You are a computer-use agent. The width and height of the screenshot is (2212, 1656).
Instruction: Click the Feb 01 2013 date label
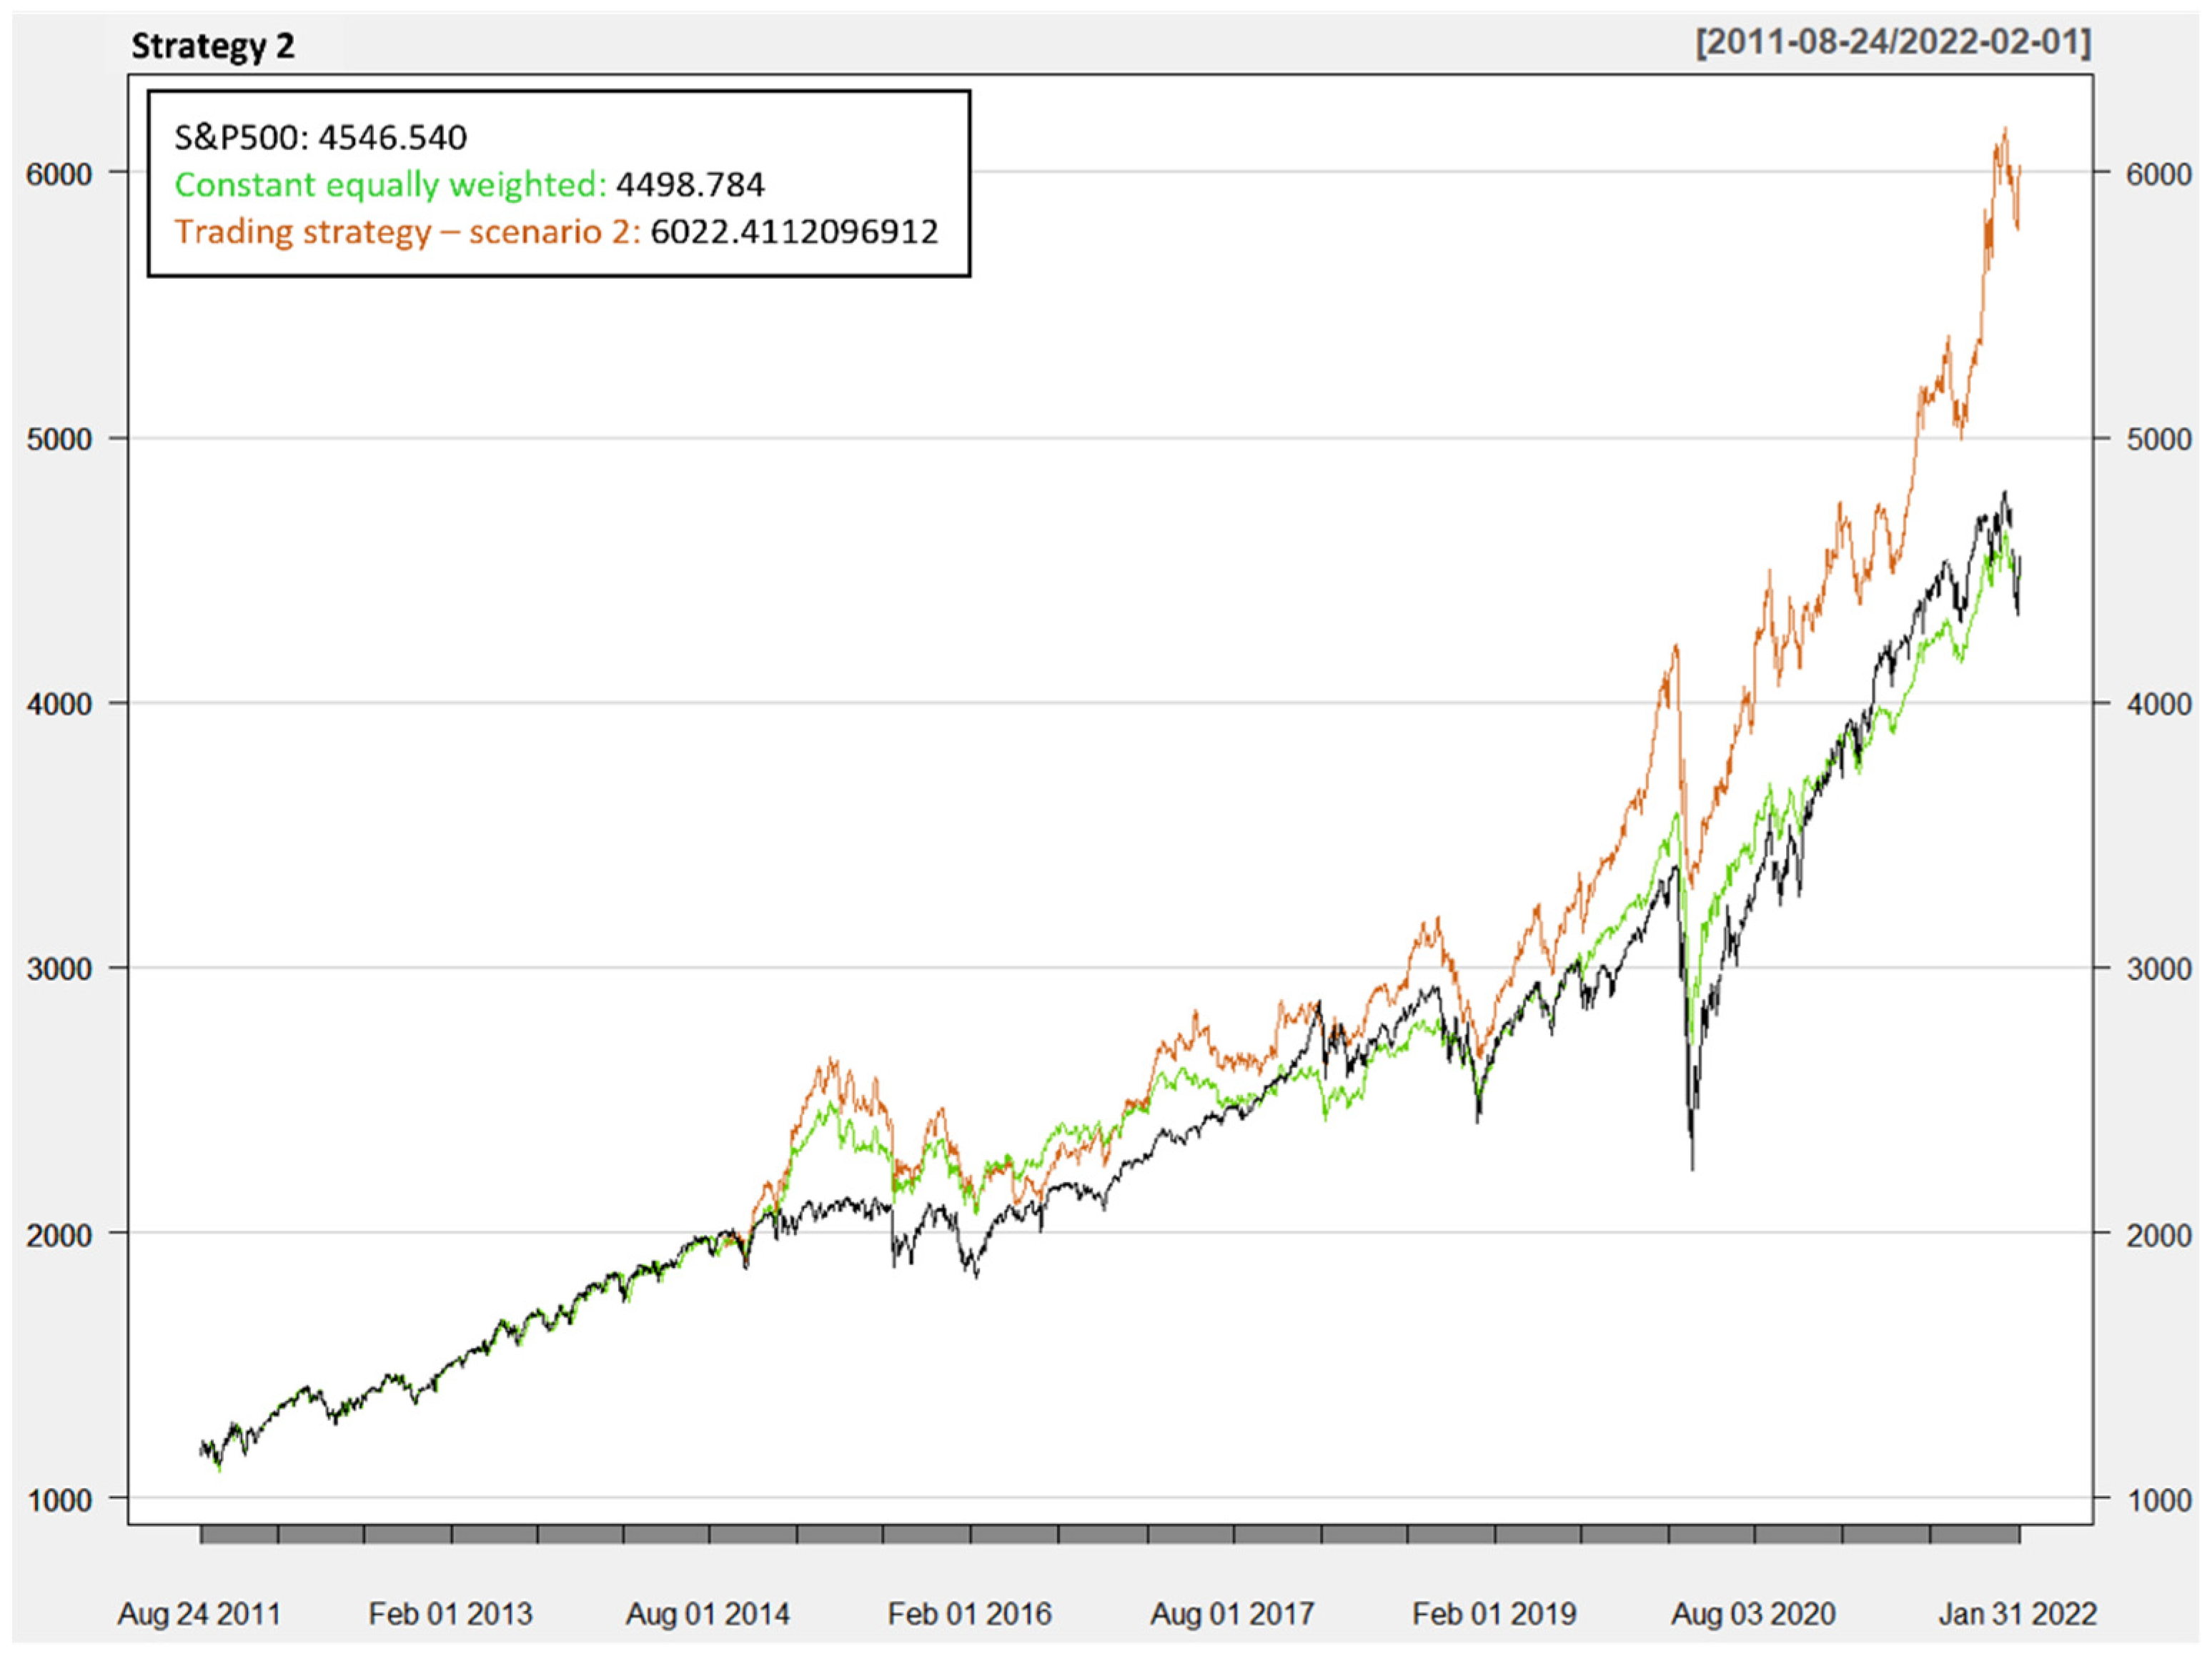[x=450, y=1614]
